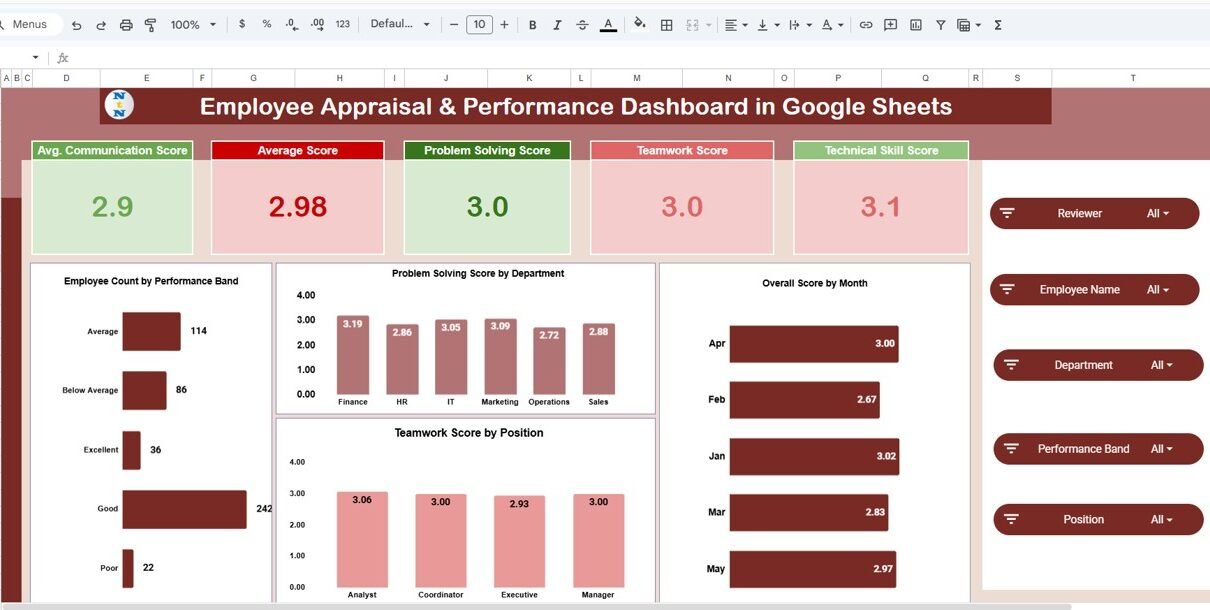
Task: Click the insert comment icon
Action: pos(890,25)
